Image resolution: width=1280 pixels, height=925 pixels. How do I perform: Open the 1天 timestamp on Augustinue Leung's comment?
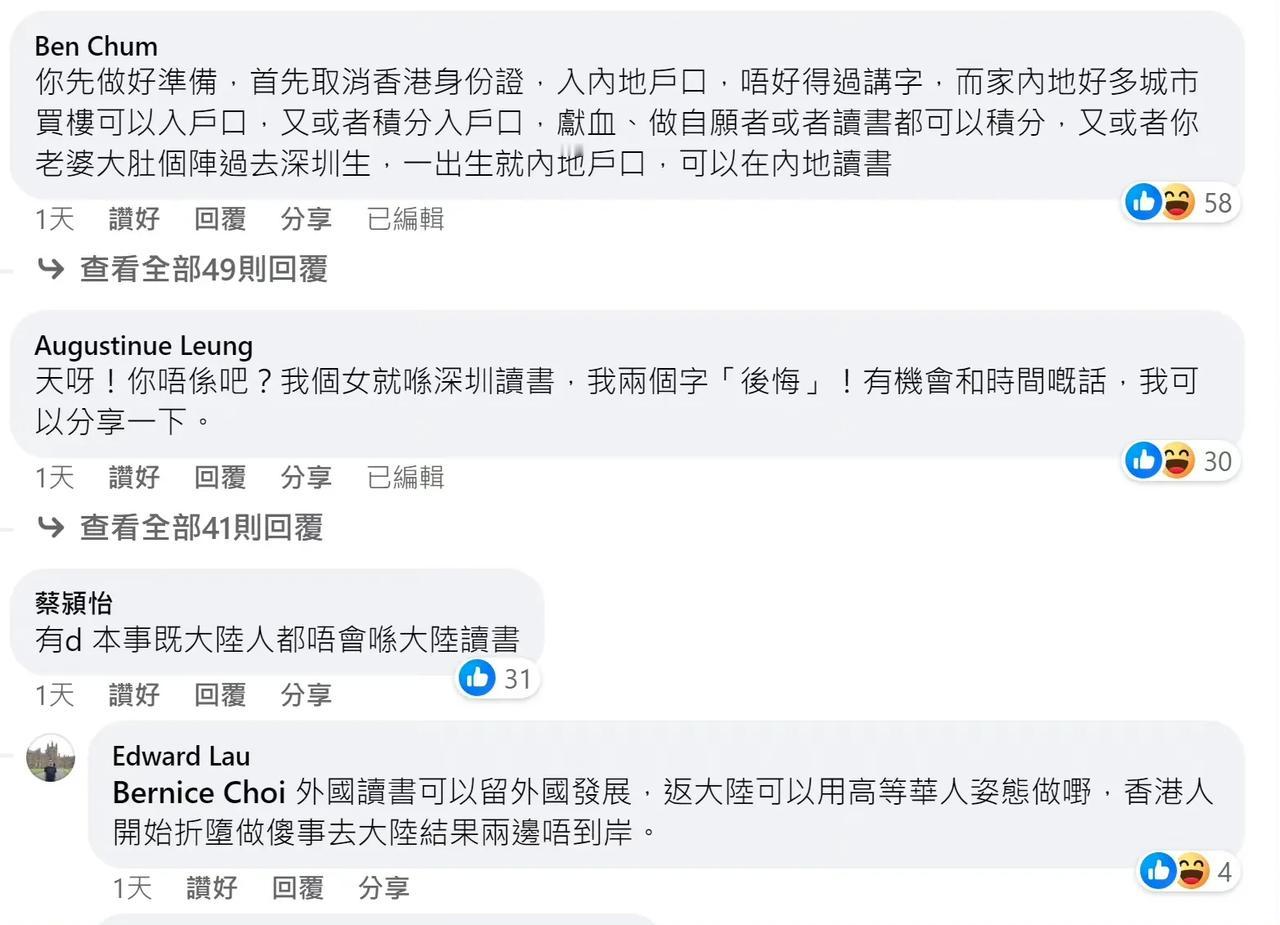click(x=55, y=478)
